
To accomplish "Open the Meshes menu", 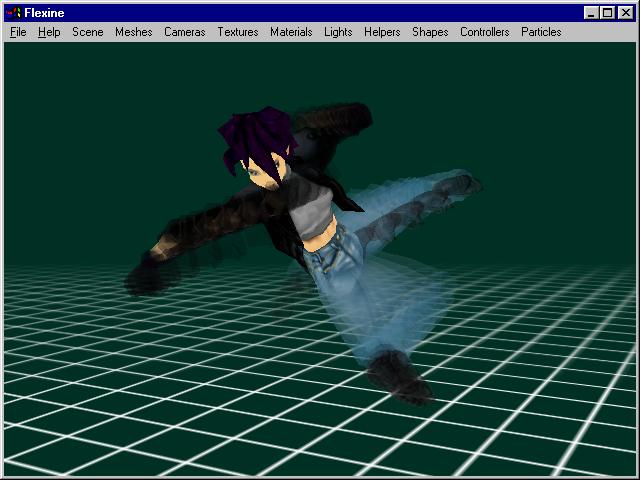I will pyautogui.click(x=133, y=32).
